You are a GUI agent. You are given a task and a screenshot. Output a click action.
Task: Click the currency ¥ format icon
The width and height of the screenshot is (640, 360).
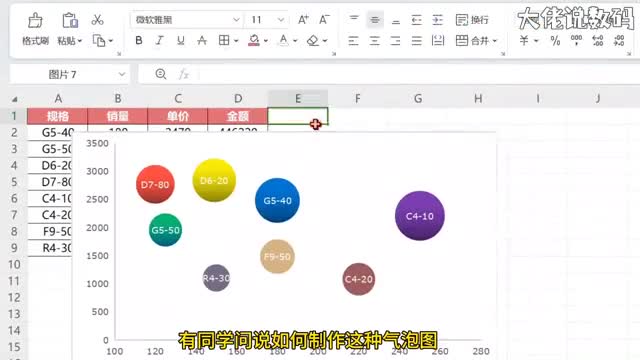524,40
